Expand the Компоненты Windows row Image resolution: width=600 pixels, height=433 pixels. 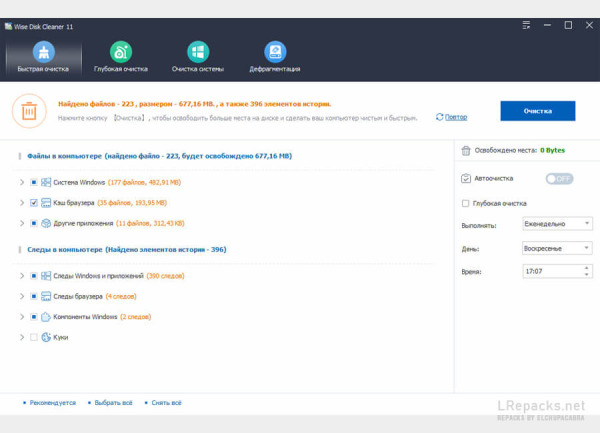22,317
